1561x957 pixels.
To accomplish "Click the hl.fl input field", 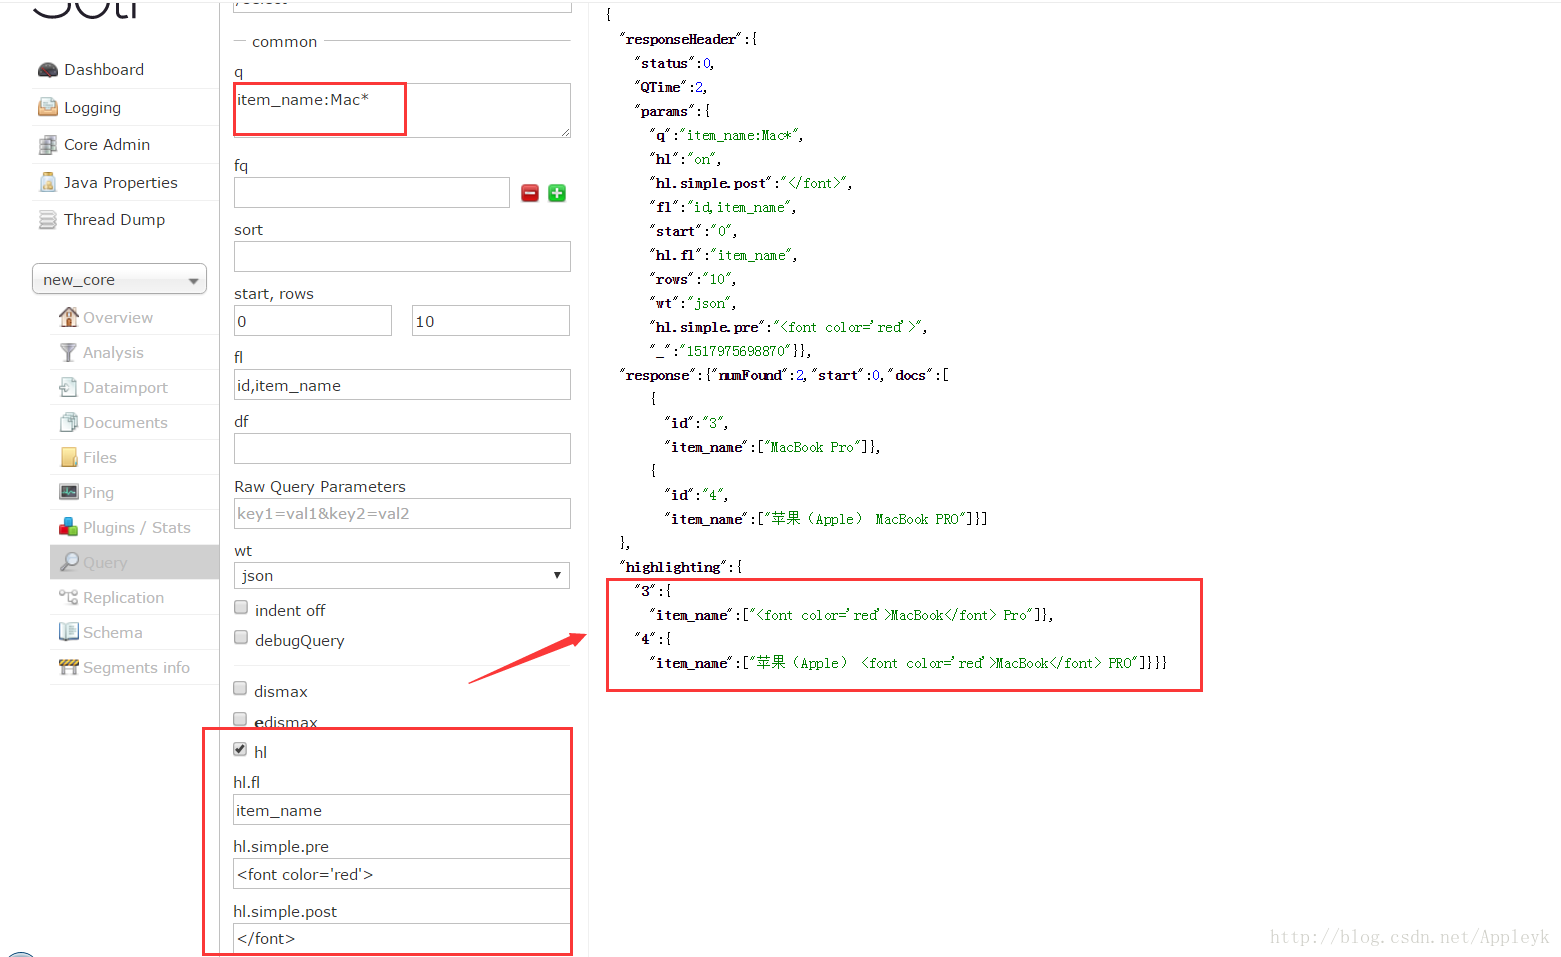I will 402,810.
